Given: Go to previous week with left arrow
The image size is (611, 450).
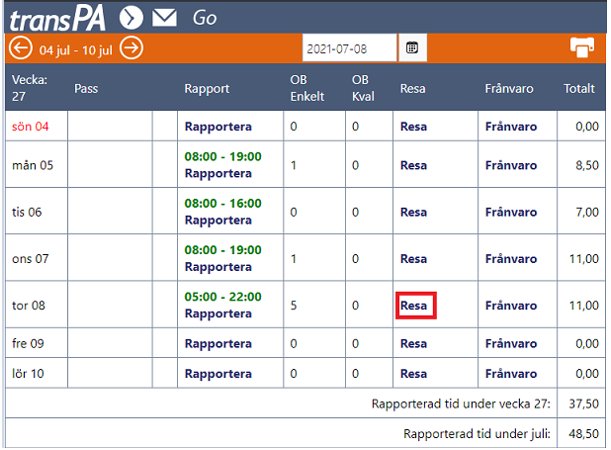Looking at the screenshot, I should pyautogui.click(x=20, y=48).
